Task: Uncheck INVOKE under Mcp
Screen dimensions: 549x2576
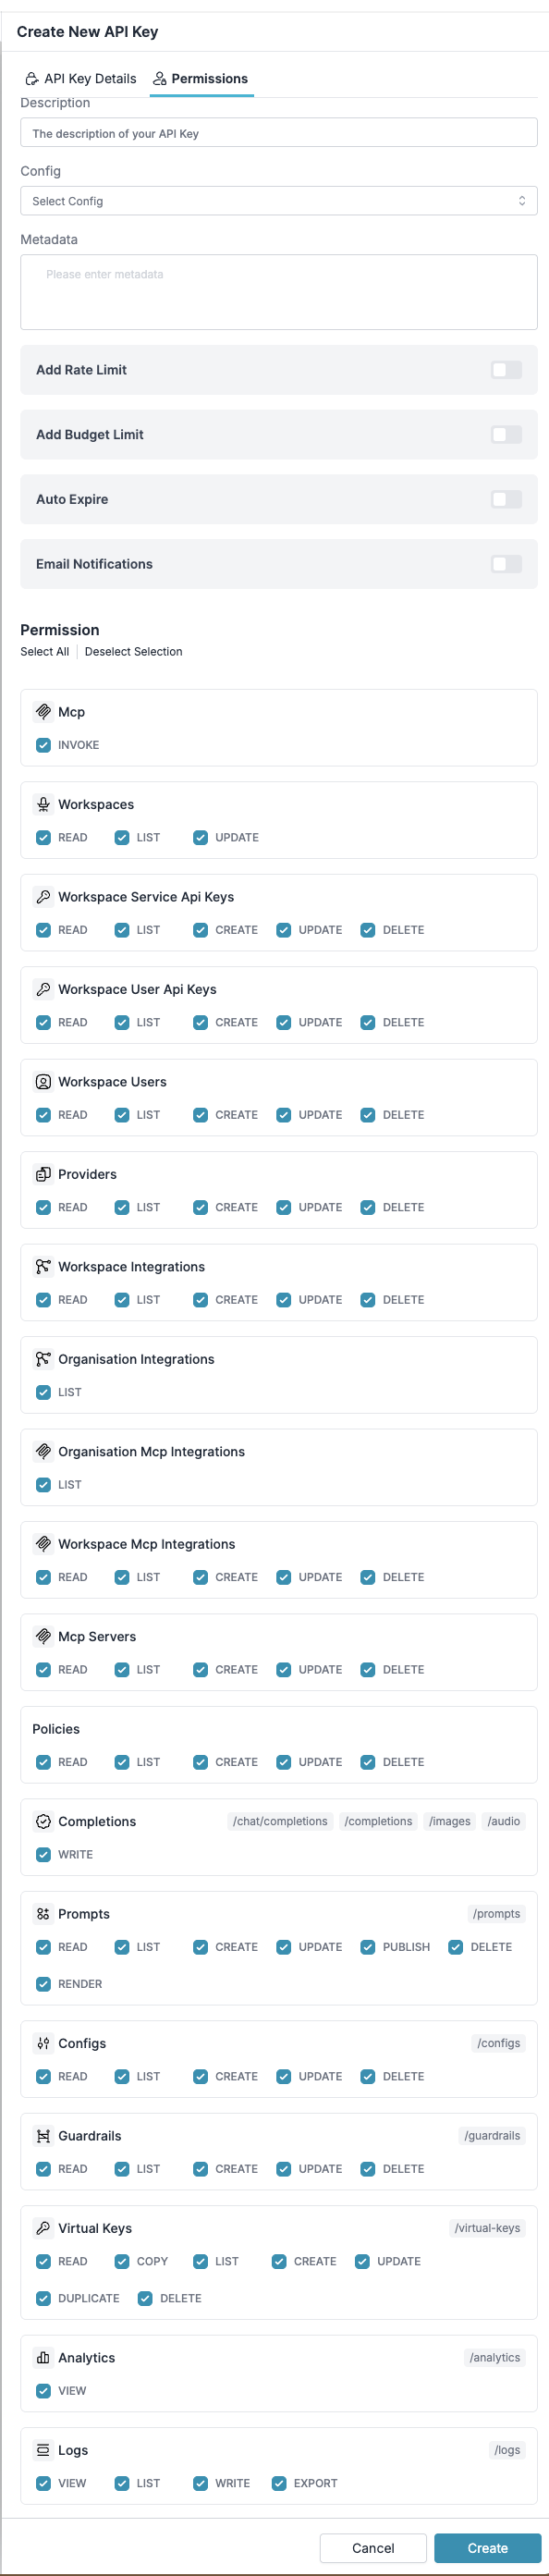Action: [43, 745]
